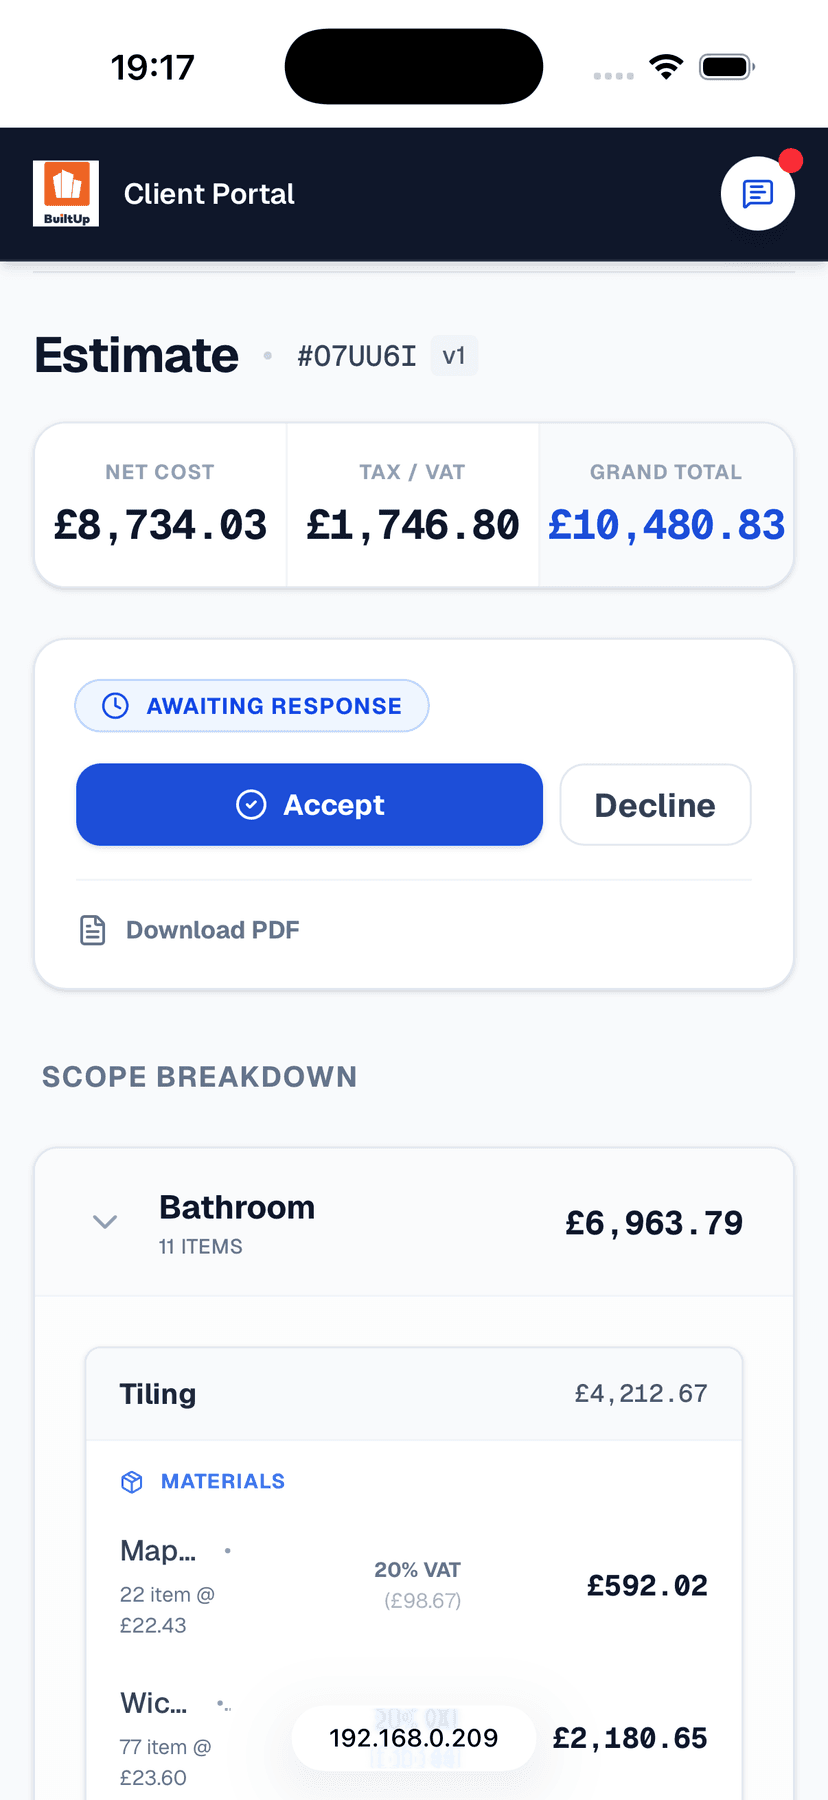Collapse the Bathroom section chevron
828x1800 pixels.
105,1222
